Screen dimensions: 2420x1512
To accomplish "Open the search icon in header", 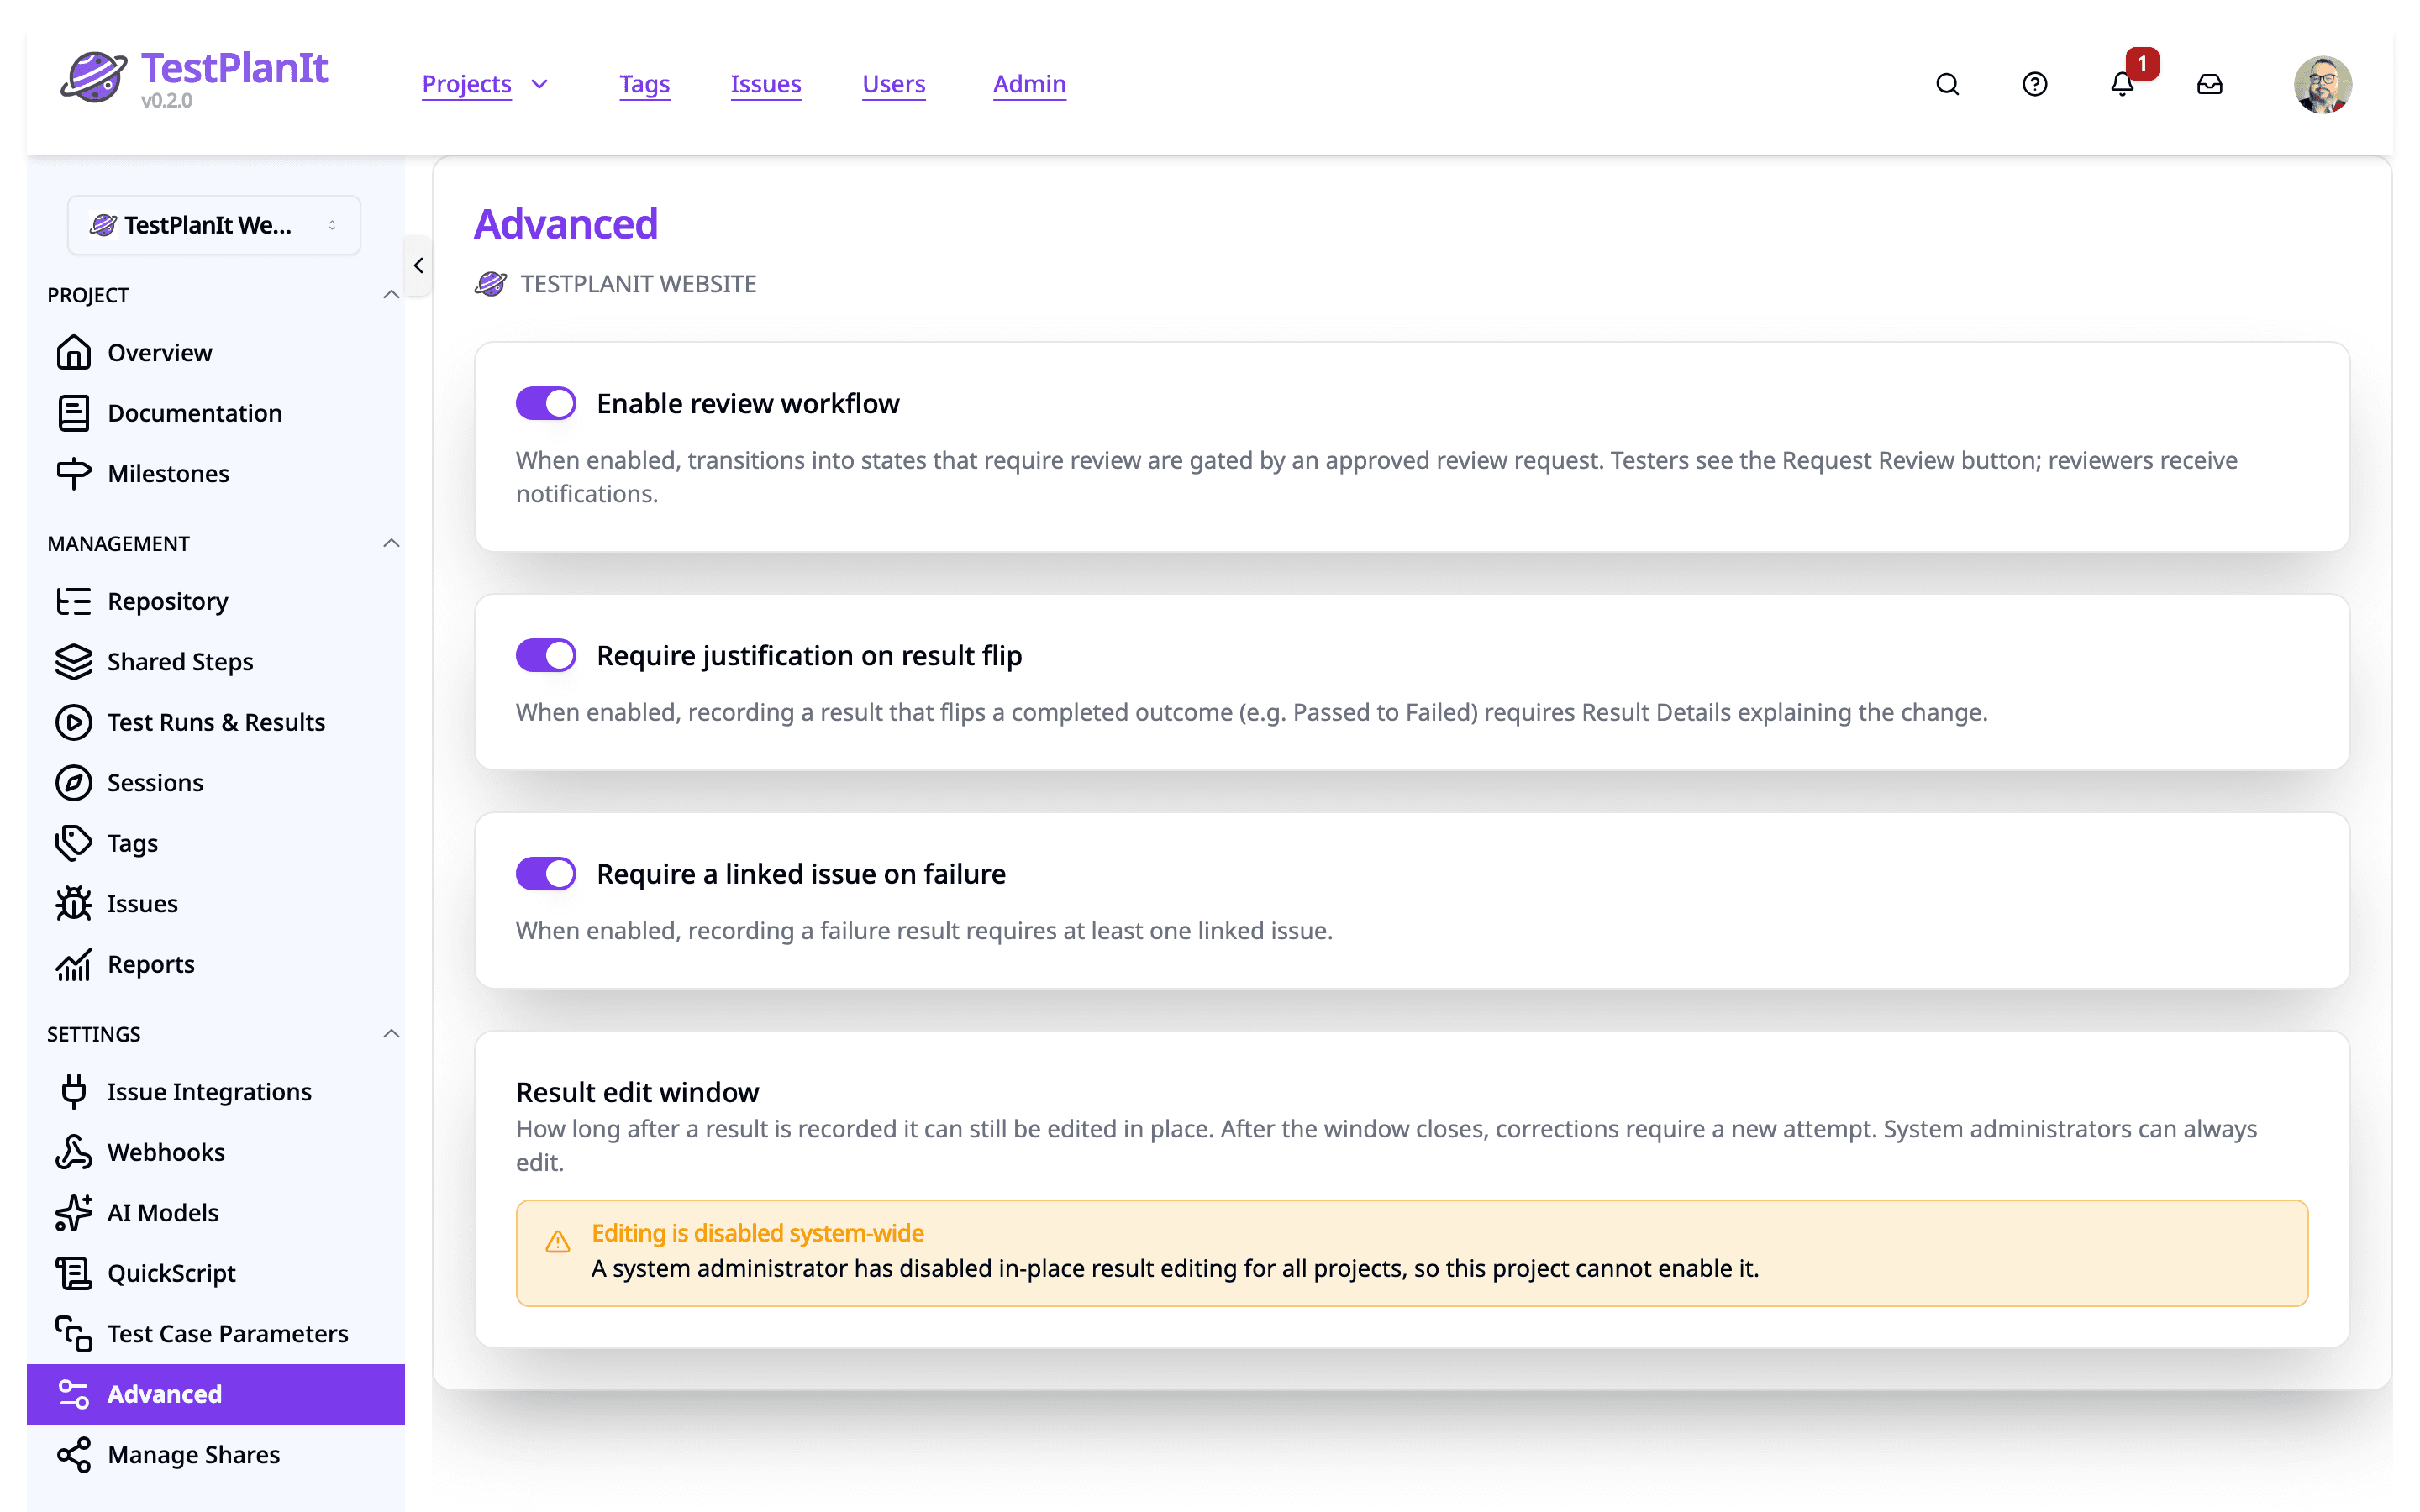I will (x=1947, y=84).
